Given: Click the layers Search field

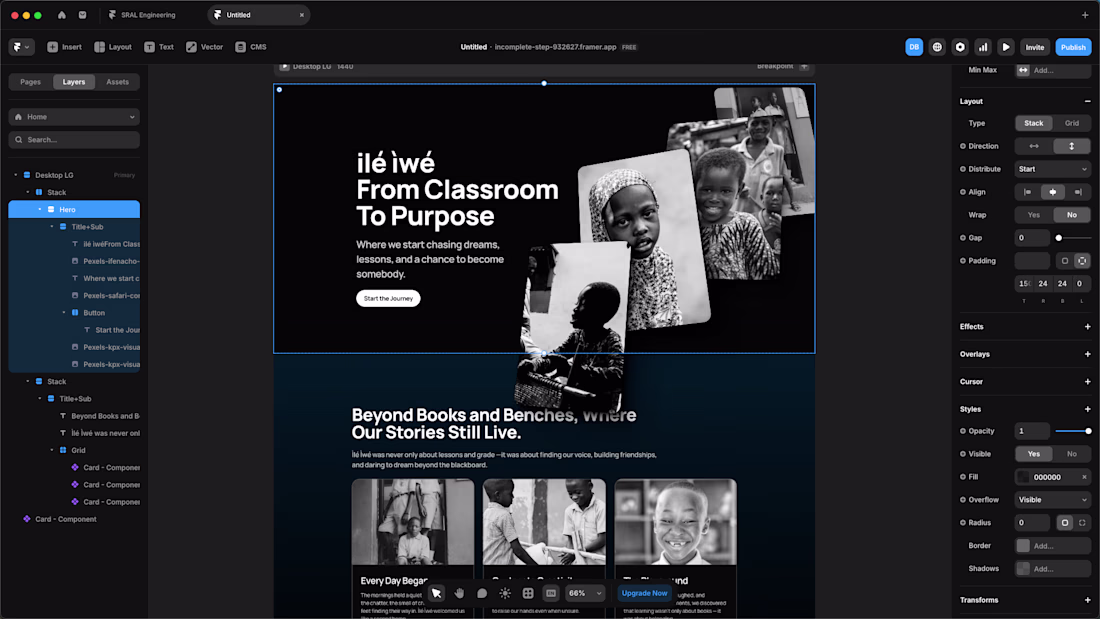Looking at the screenshot, I should tap(74, 140).
